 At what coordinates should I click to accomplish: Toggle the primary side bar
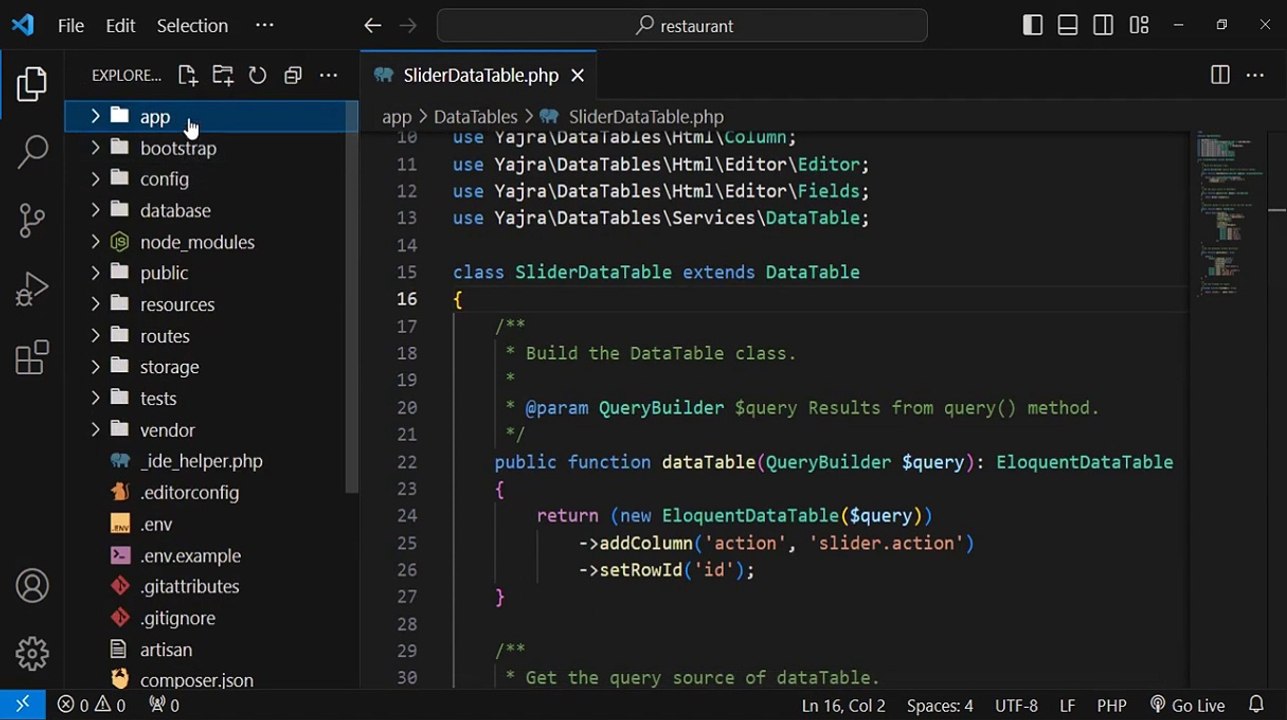(x=1033, y=25)
